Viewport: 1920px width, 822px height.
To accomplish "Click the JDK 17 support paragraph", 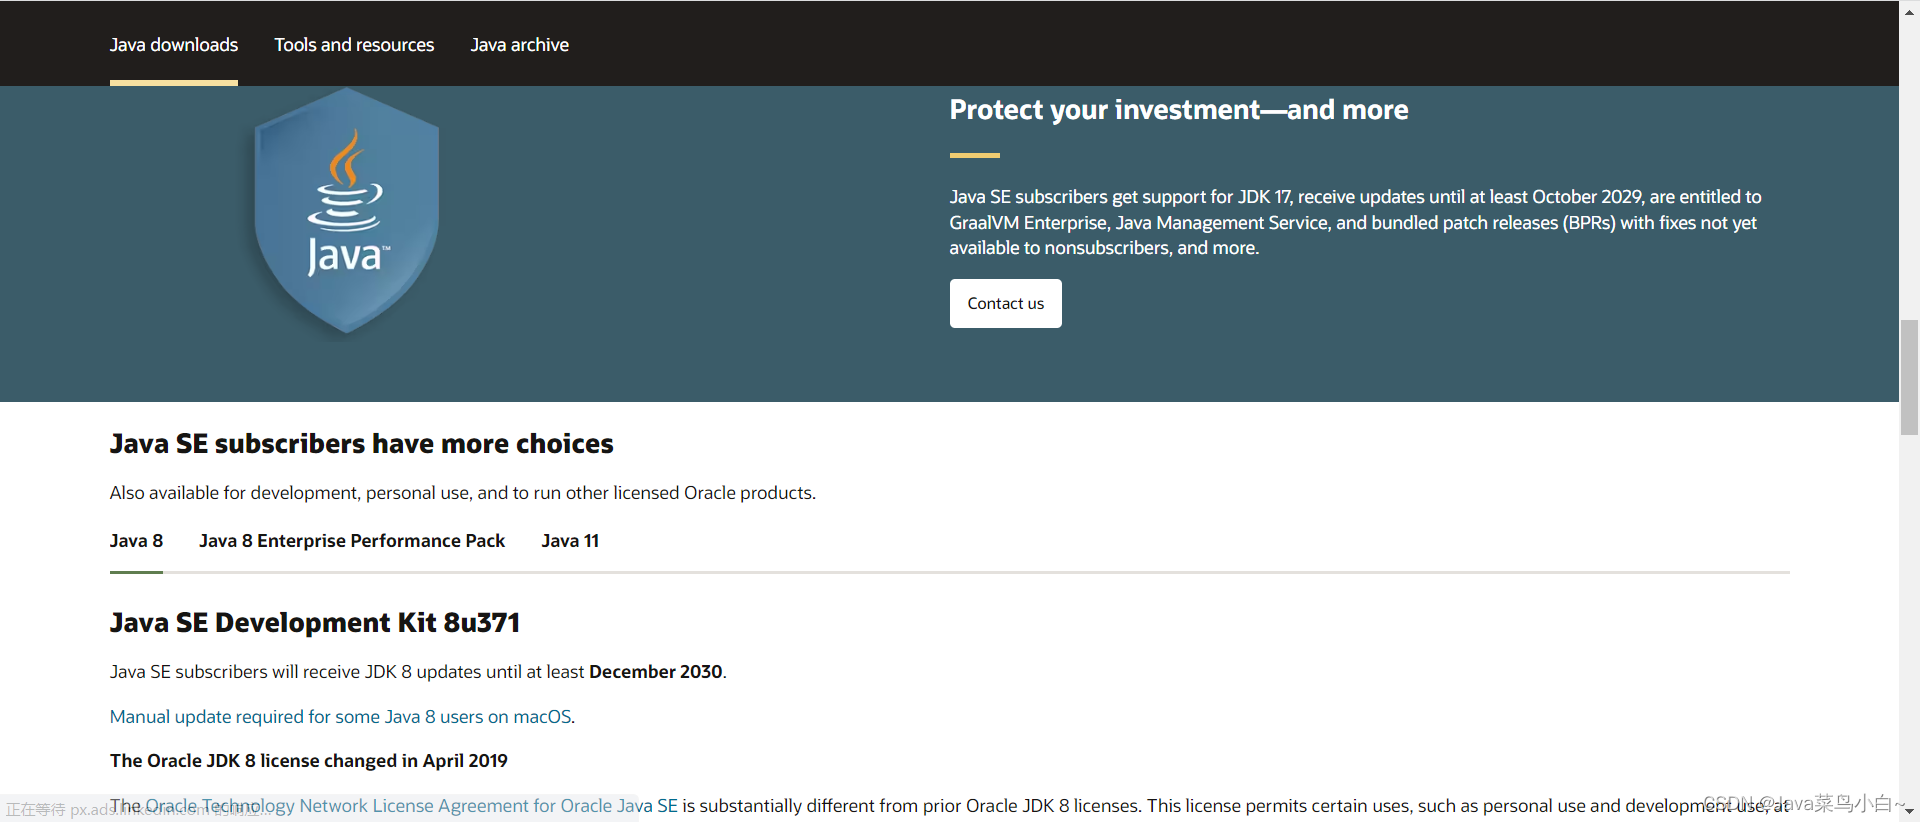I will (x=1356, y=222).
